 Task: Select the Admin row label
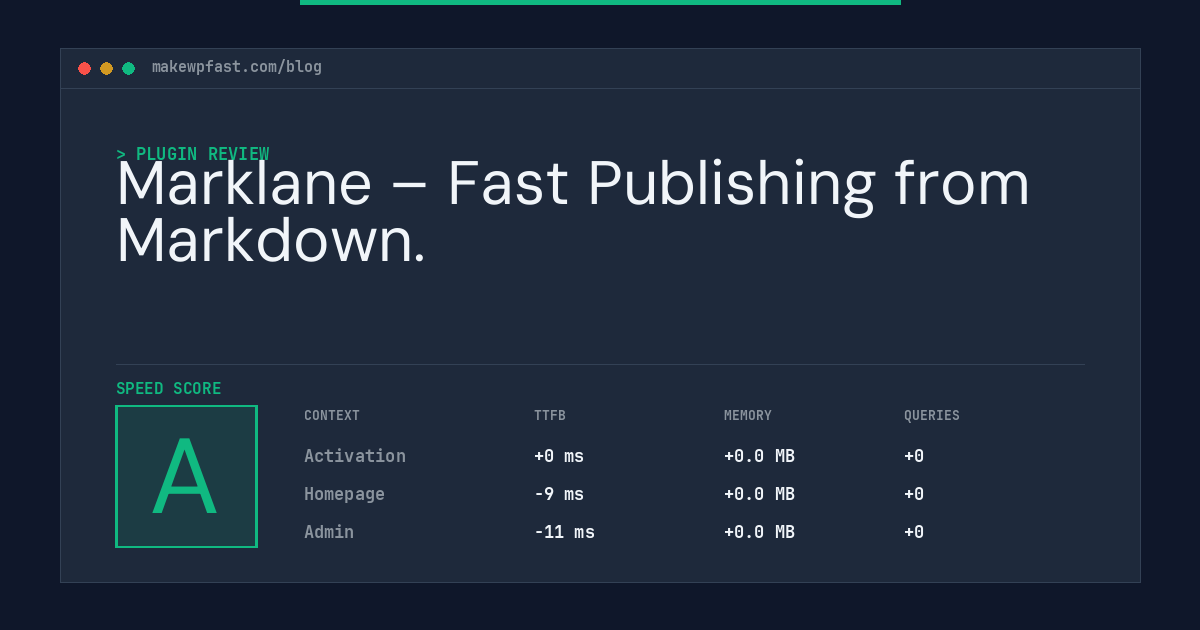tap(329, 532)
